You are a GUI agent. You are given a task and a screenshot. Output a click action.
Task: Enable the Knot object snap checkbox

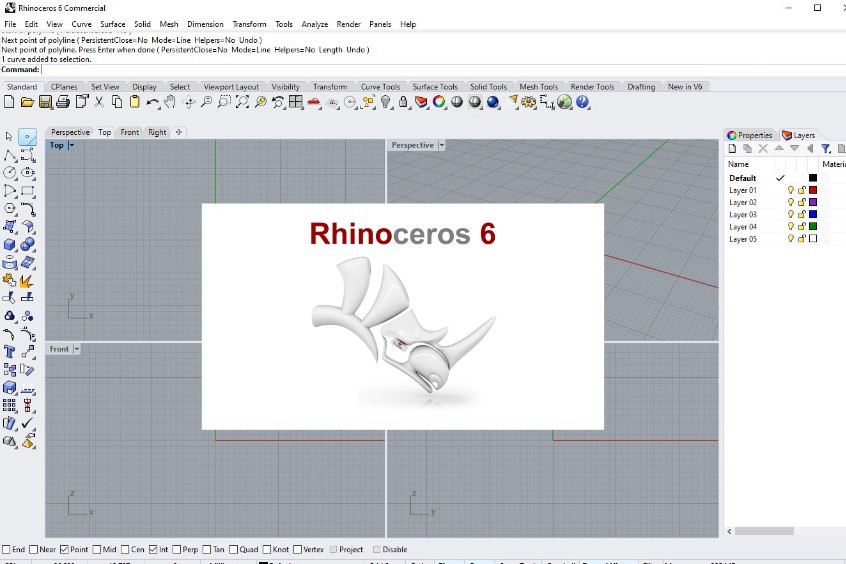point(267,549)
